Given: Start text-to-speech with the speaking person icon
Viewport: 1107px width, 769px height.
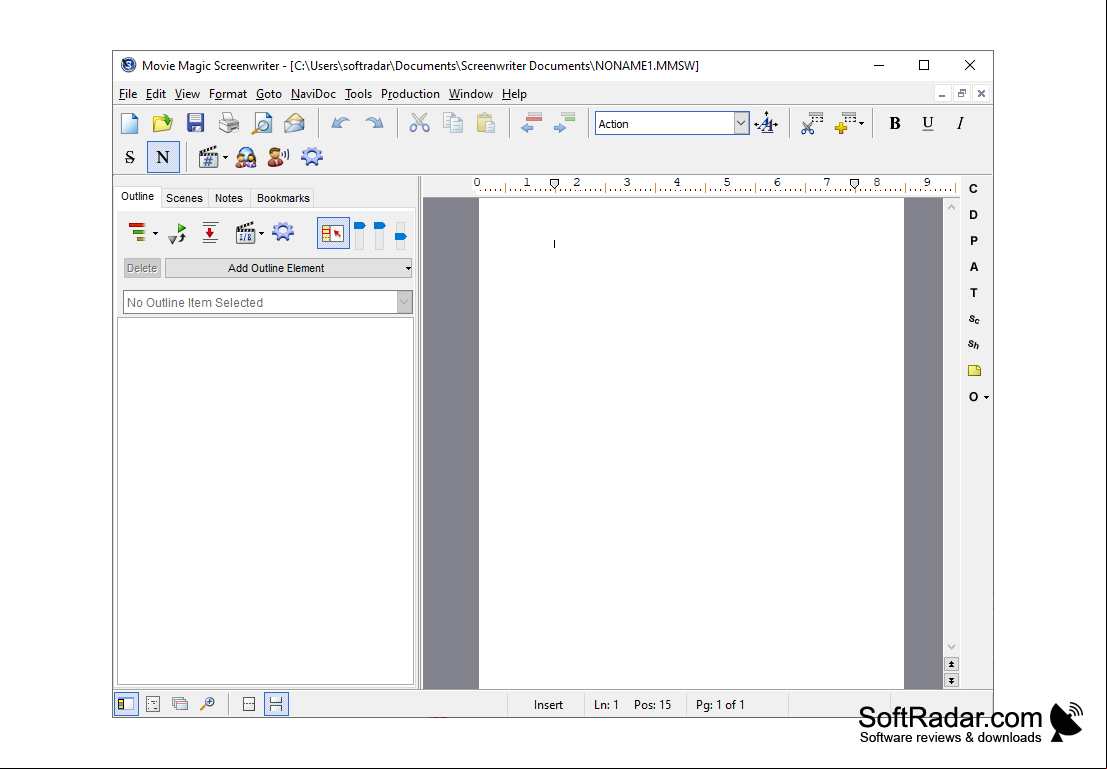Looking at the screenshot, I should pyautogui.click(x=278, y=157).
